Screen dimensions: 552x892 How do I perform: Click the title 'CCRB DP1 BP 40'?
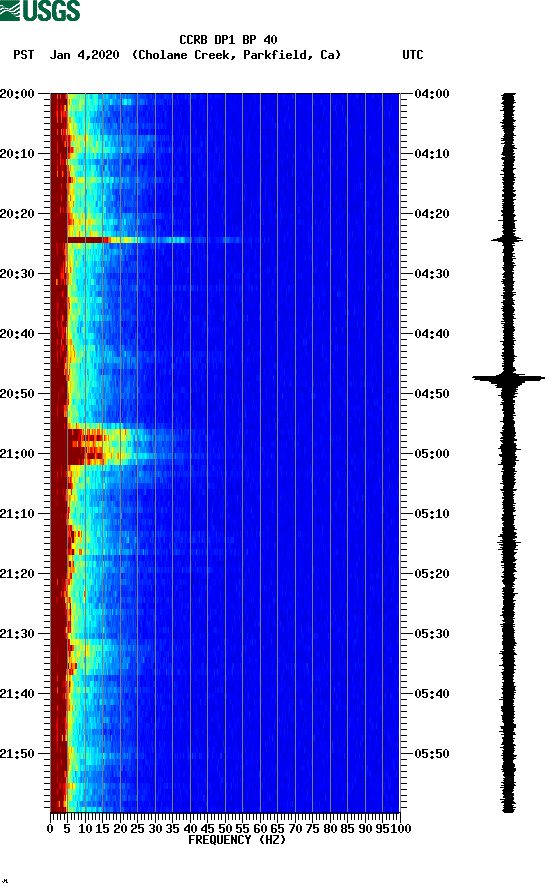pos(228,40)
